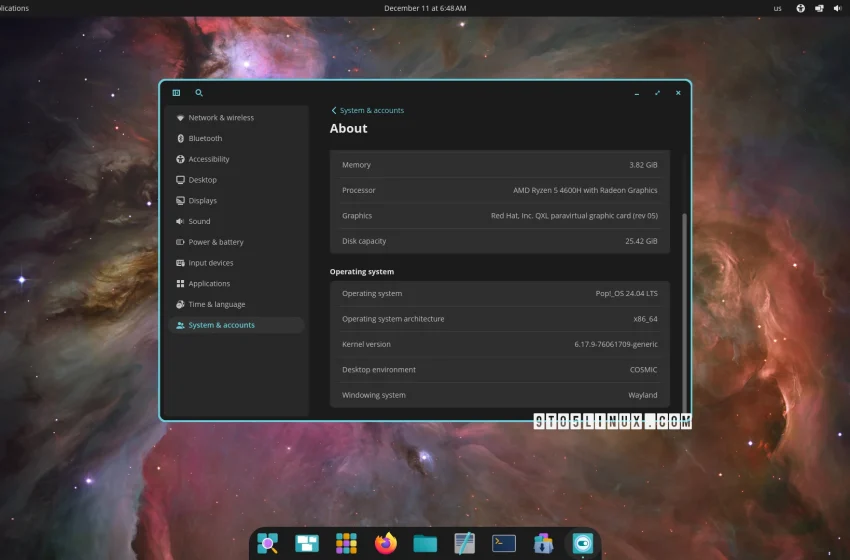Screen dimensions: 850x560
Task: Select Input devices entry
Action: (x=236, y=263)
